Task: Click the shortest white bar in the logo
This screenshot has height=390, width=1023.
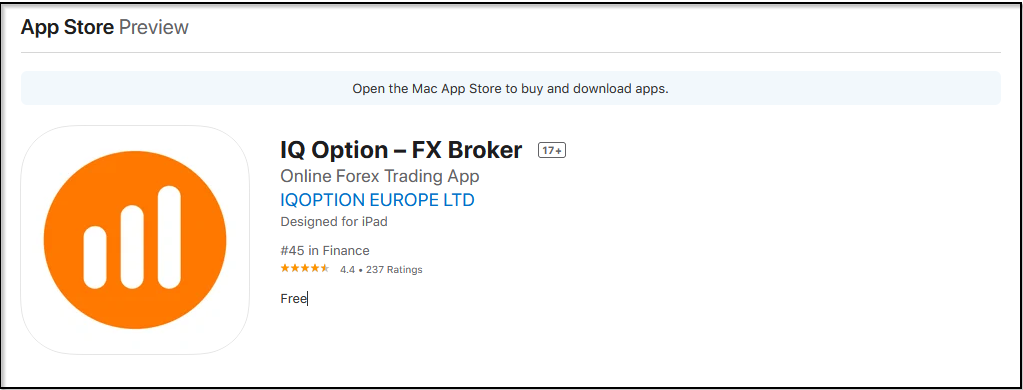Action: (95, 257)
